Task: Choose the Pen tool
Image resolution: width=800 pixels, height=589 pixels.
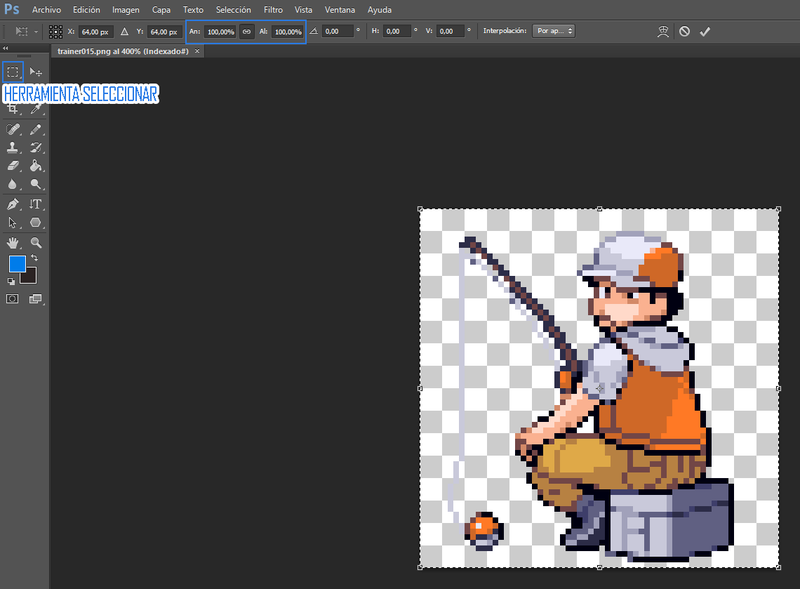Action: tap(13, 204)
